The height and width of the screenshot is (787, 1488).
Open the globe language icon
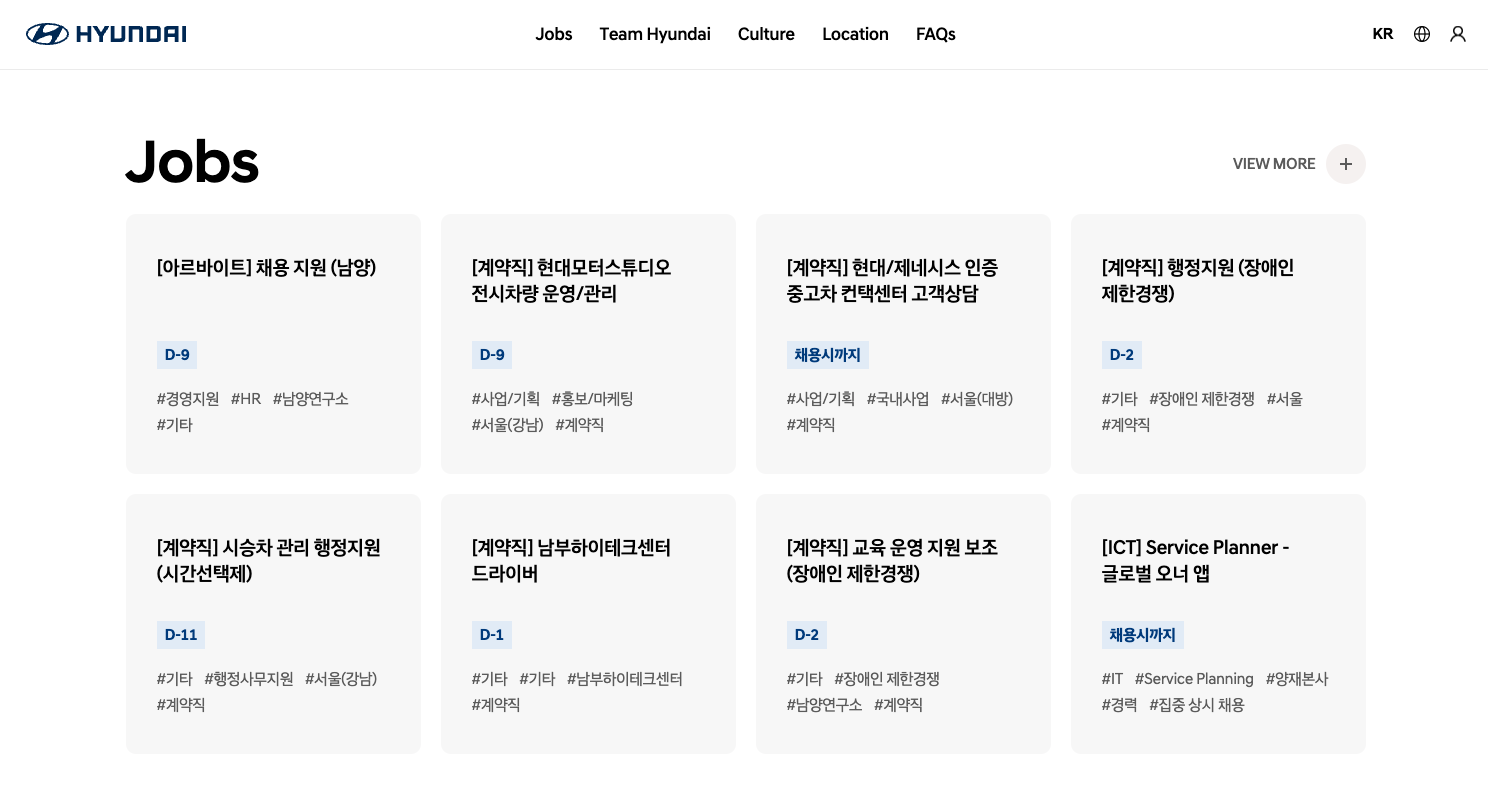[x=1422, y=34]
